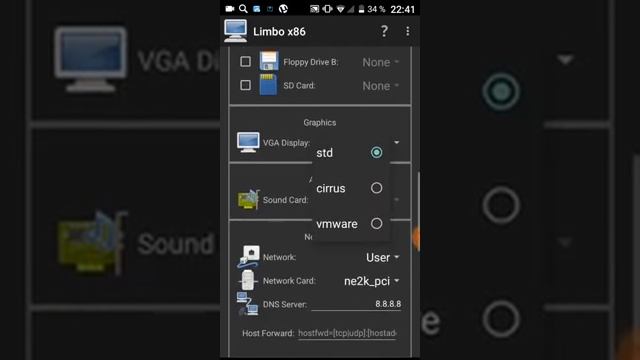640x360 pixels.
Task: Tap the 22:41 clock in status bar
Action: 402,9
